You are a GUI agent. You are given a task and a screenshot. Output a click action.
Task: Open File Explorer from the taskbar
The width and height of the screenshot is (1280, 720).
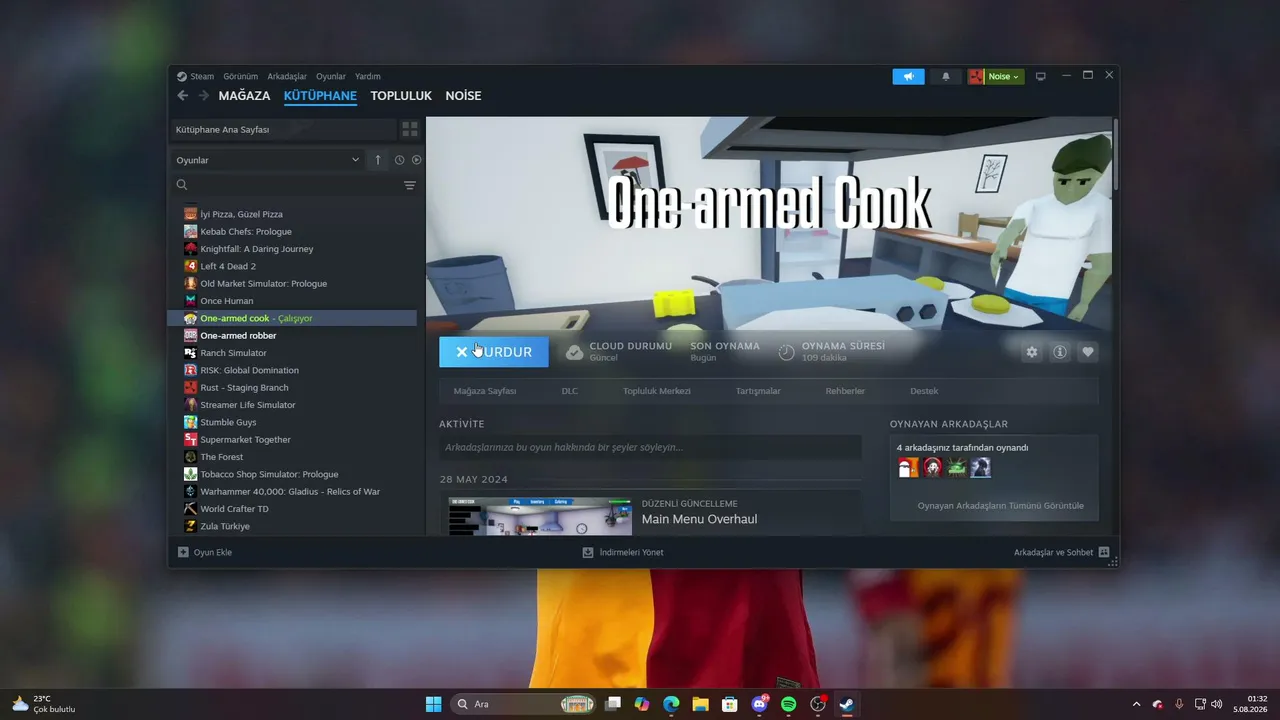point(700,704)
